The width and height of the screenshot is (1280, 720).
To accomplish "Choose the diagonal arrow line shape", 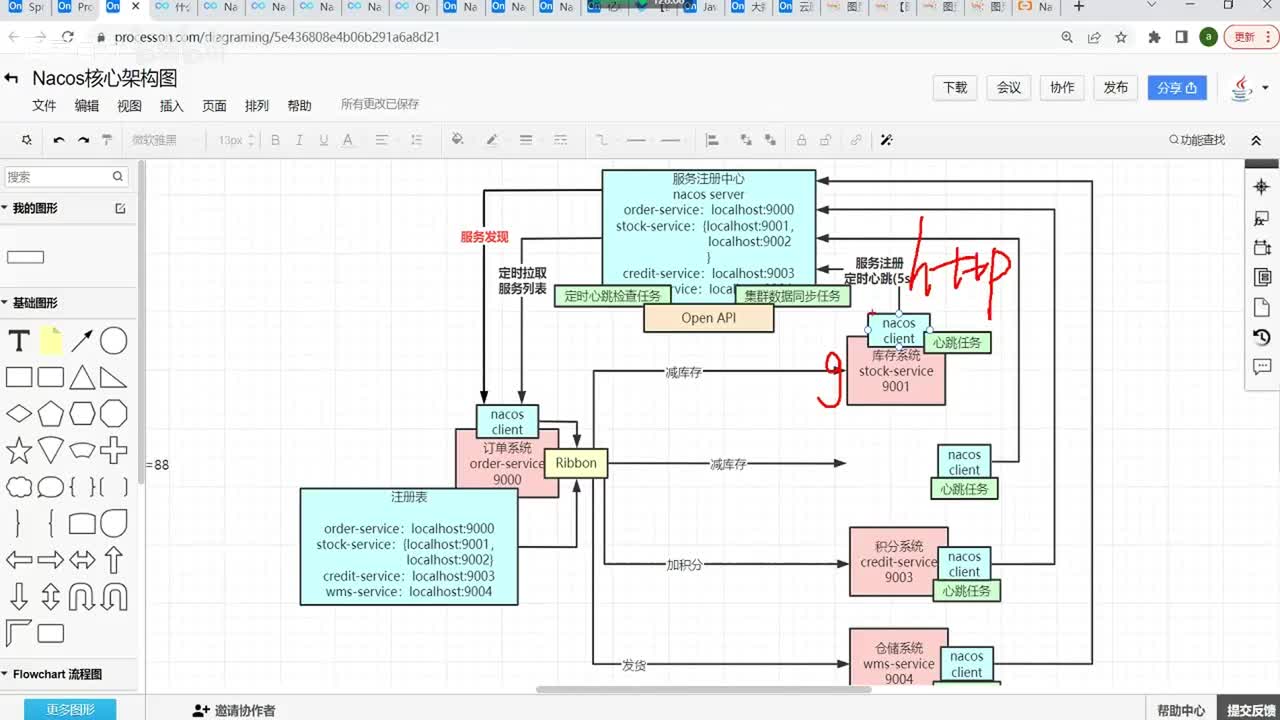I will pos(82,341).
